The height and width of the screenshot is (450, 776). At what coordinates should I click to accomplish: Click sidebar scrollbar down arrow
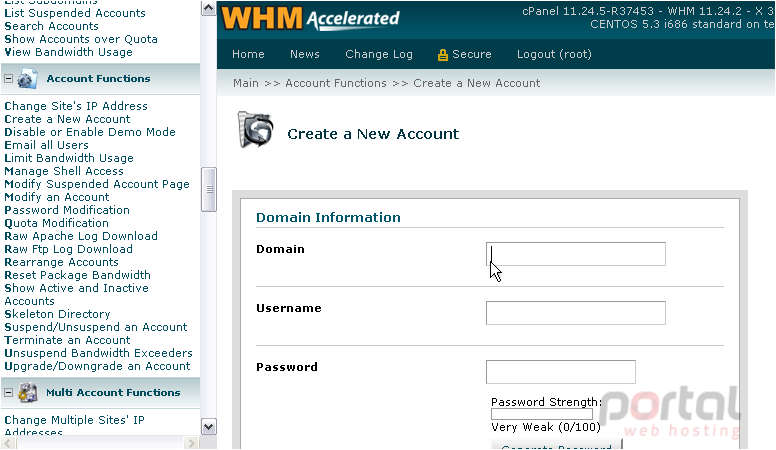pyautogui.click(x=209, y=427)
